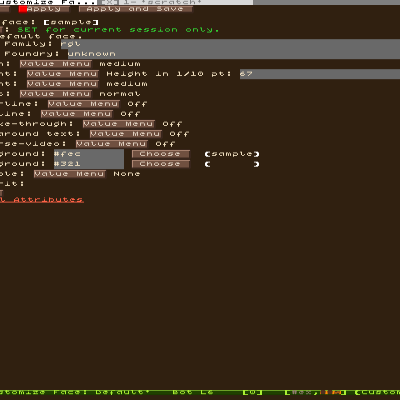Click 'Default*' buffer name in the mode line
400x400 pixels.
point(122,392)
